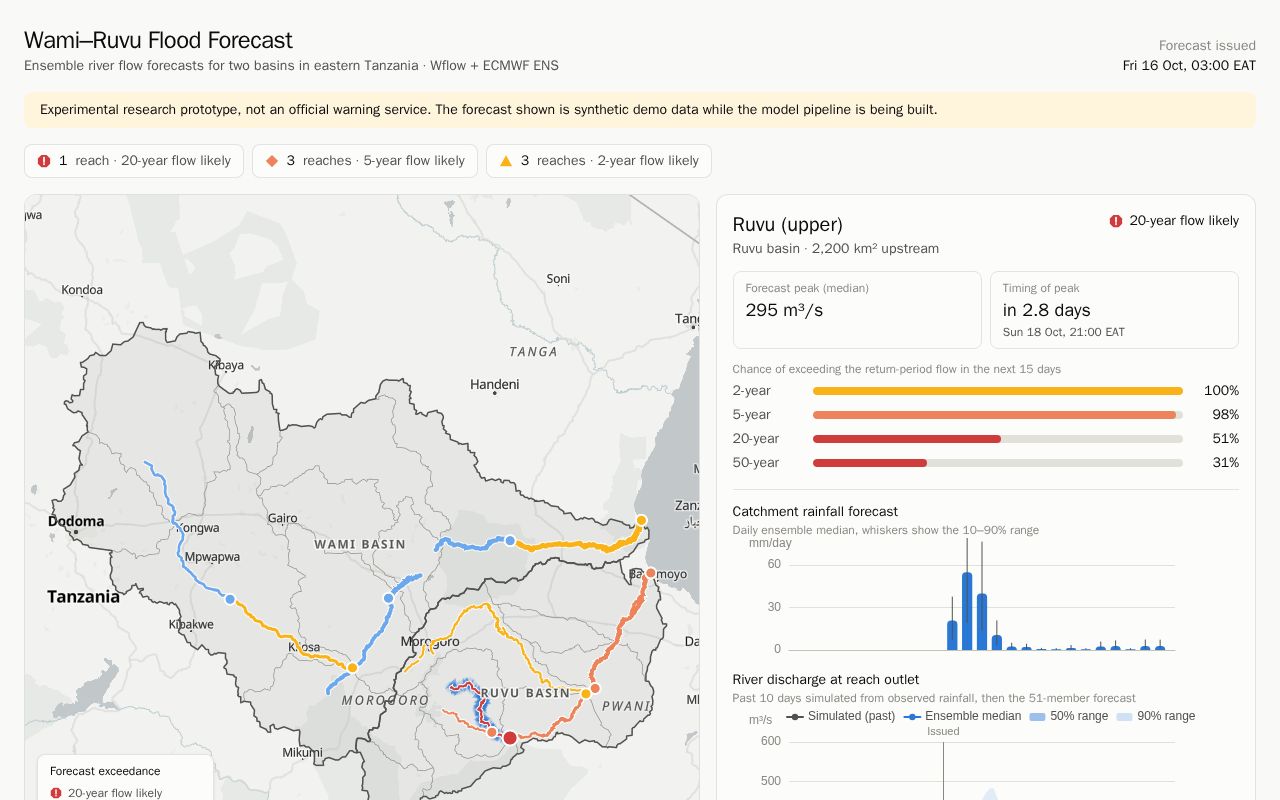Click the Simulated (past) legend line icon

pyautogui.click(x=795, y=717)
